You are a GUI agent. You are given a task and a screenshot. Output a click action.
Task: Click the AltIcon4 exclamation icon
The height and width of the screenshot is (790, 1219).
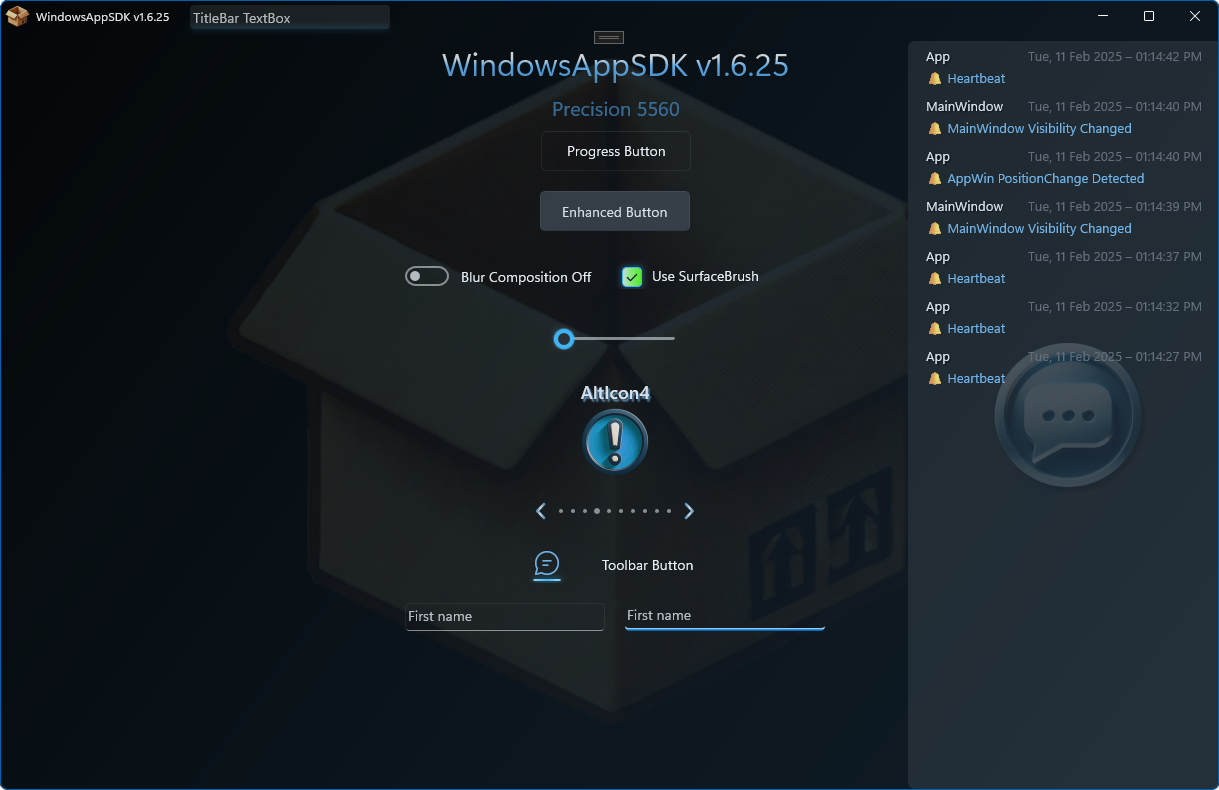point(616,440)
